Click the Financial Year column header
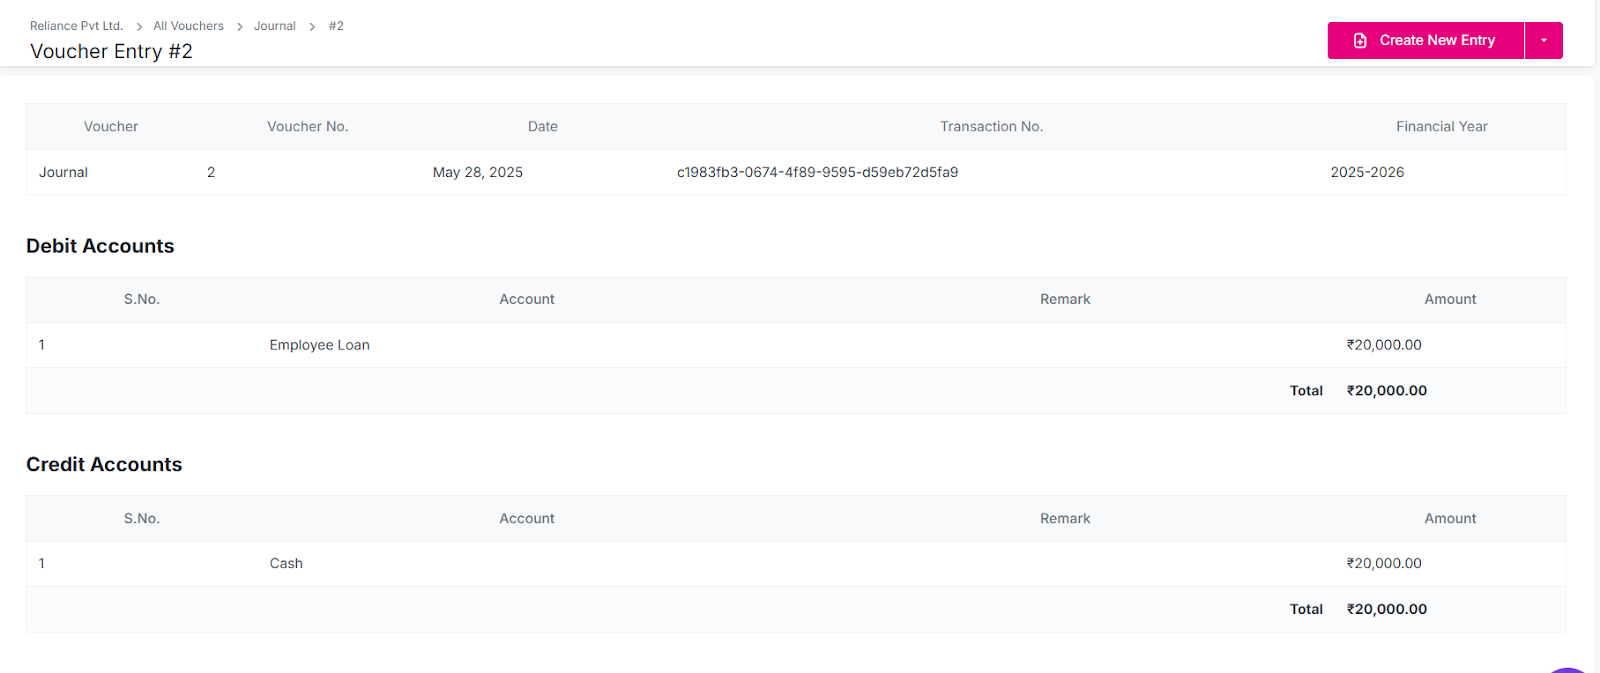 tap(1442, 126)
